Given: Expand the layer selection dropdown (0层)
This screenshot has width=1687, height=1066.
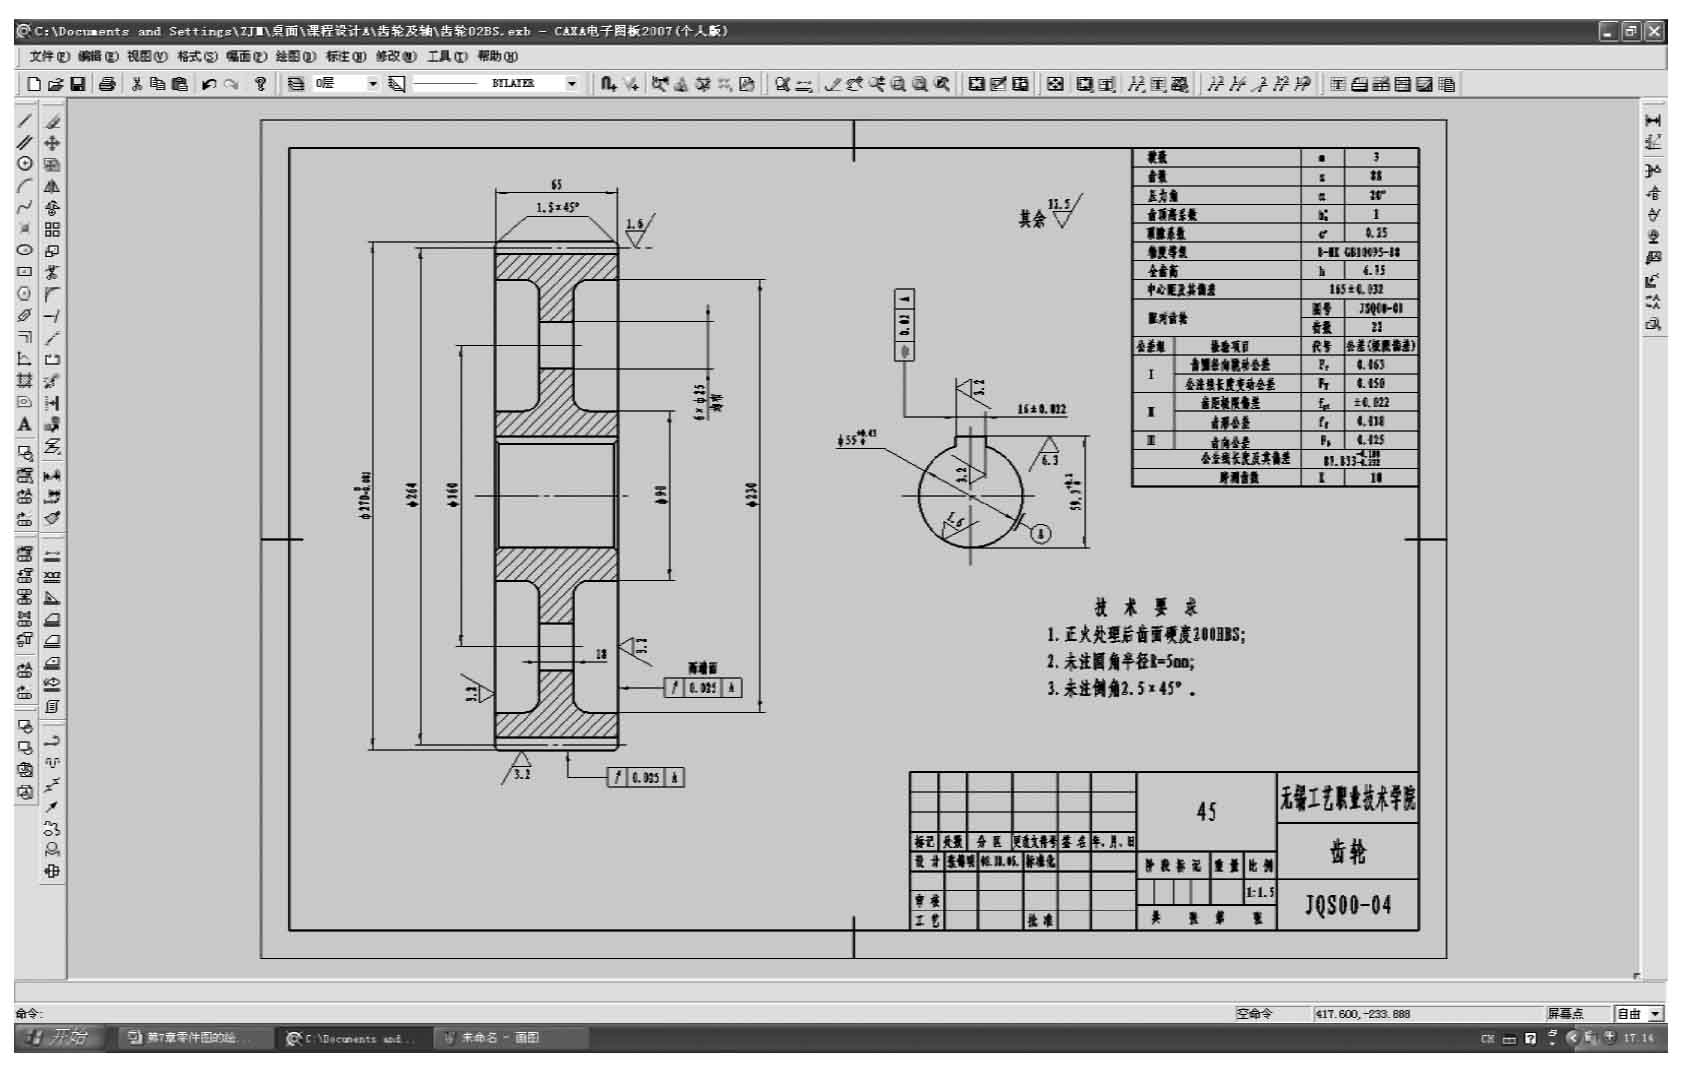Looking at the screenshot, I should pyautogui.click(x=372, y=85).
